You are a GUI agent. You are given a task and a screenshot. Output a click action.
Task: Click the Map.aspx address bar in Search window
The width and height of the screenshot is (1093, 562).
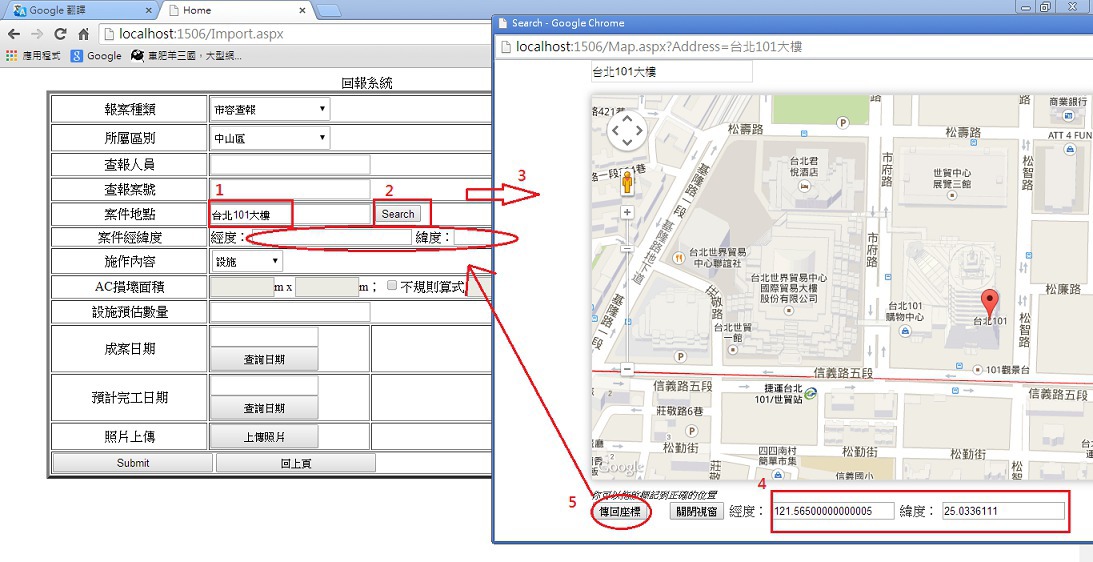[791, 46]
